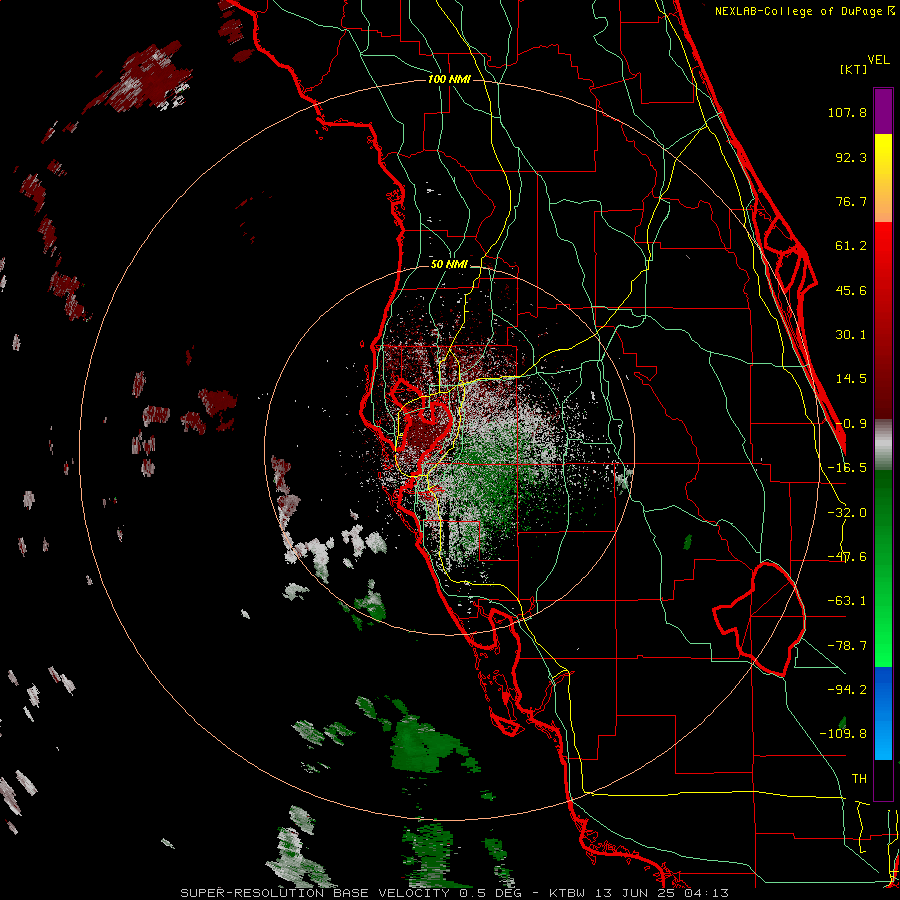Select the -16.5 legend value
Viewport: 900px width, 900px height.
pyautogui.click(x=847, y=468)
